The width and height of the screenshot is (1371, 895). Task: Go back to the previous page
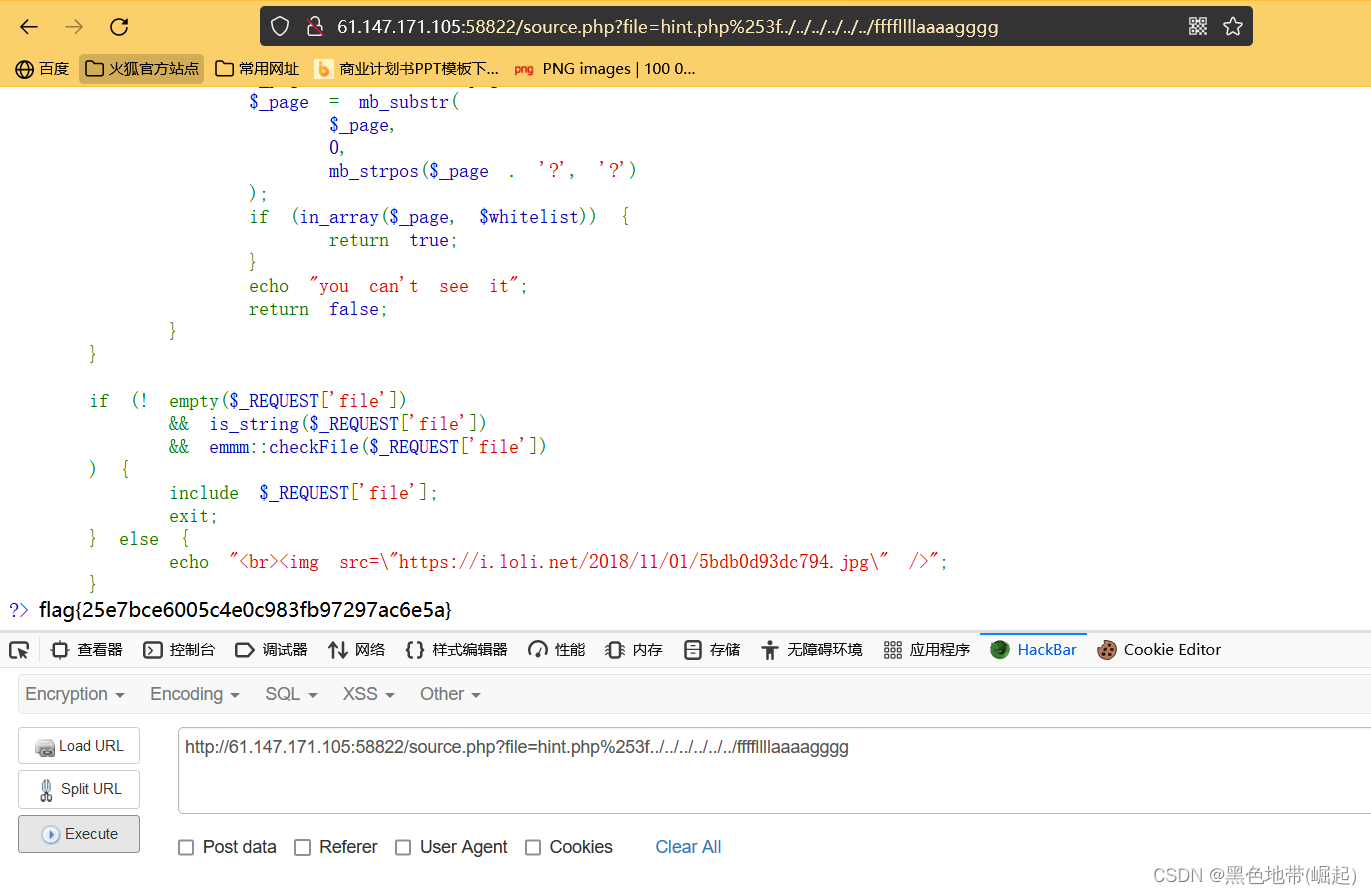(29, 27)
